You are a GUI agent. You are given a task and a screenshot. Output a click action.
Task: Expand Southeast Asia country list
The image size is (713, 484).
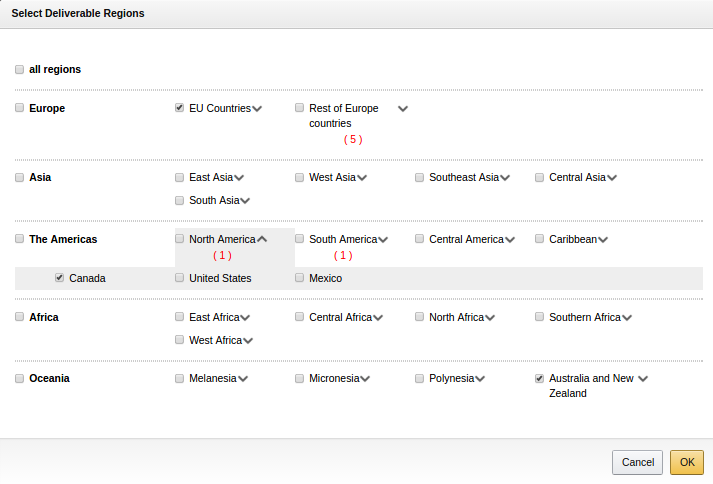(505, 178)
